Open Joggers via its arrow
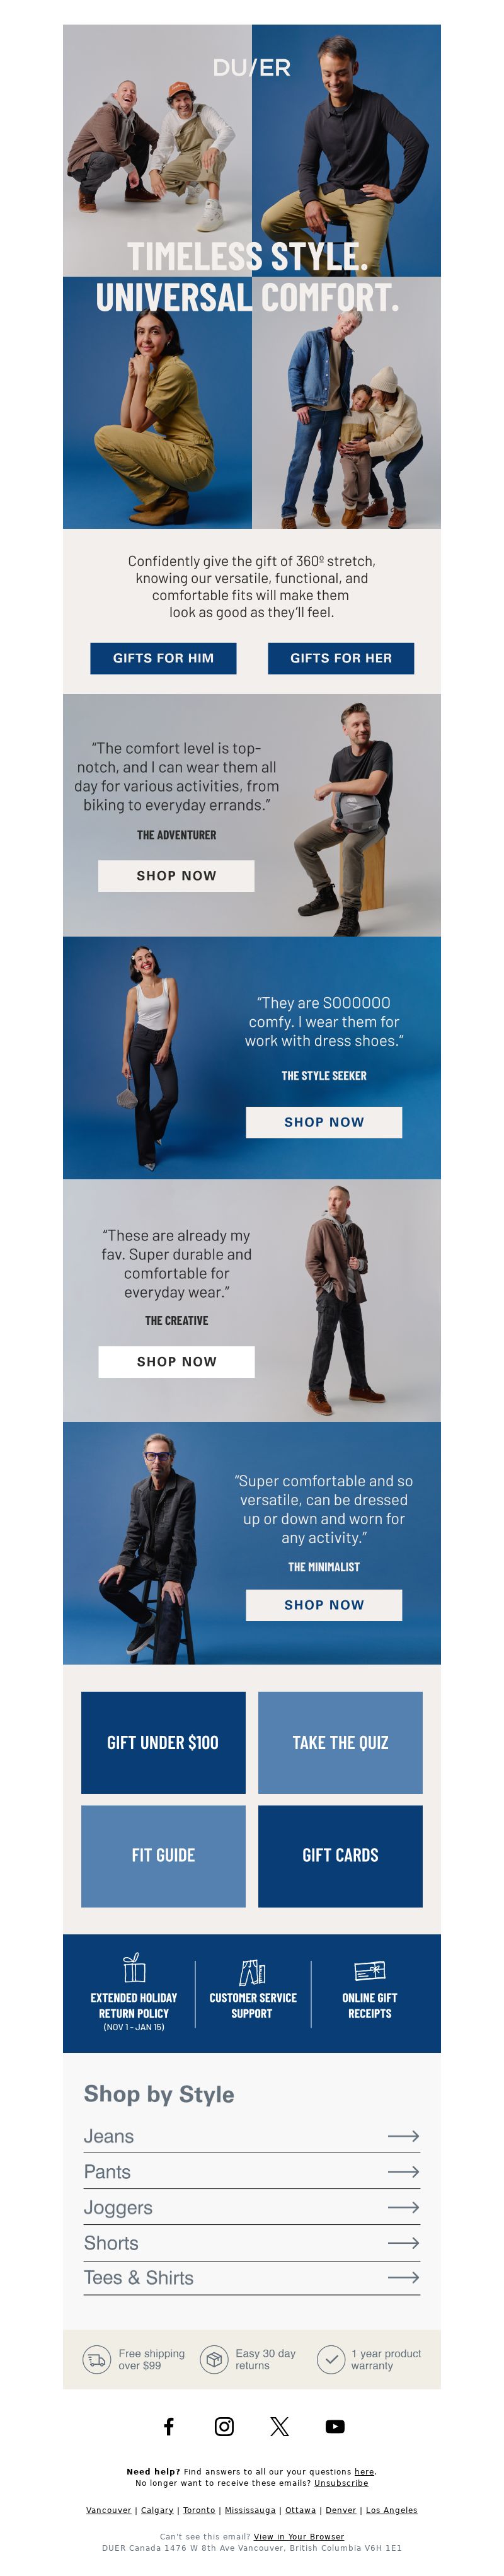 (403, 2207)
